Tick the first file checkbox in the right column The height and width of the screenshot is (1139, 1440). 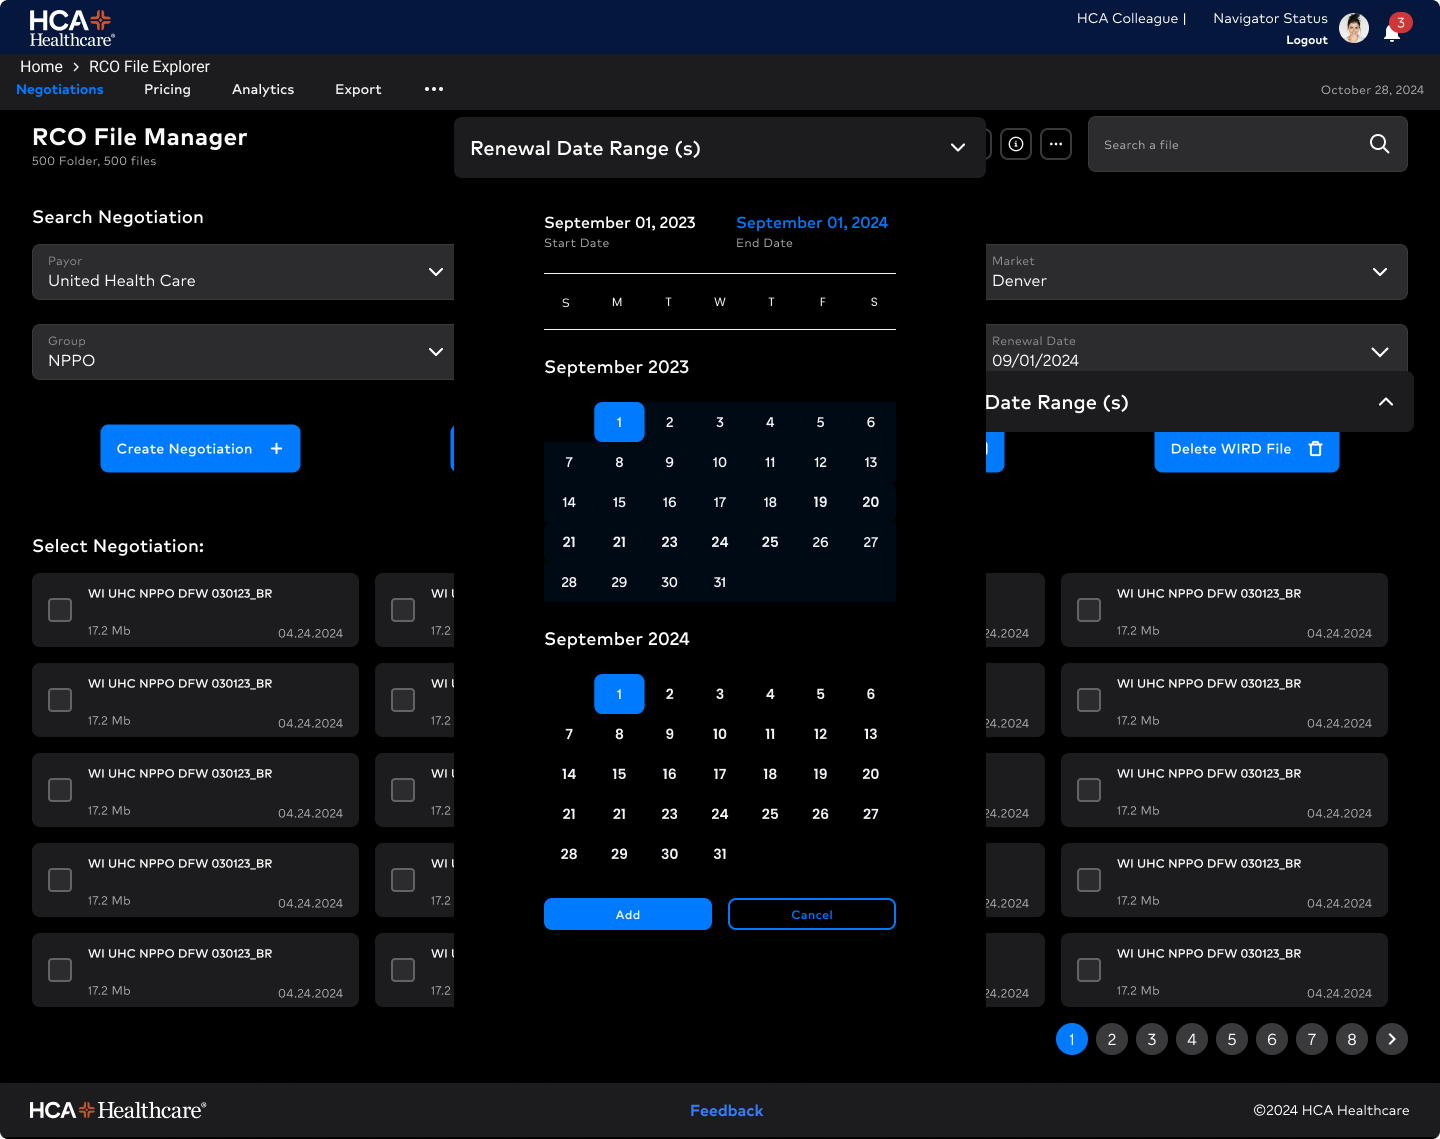(x=1089, y=610)
